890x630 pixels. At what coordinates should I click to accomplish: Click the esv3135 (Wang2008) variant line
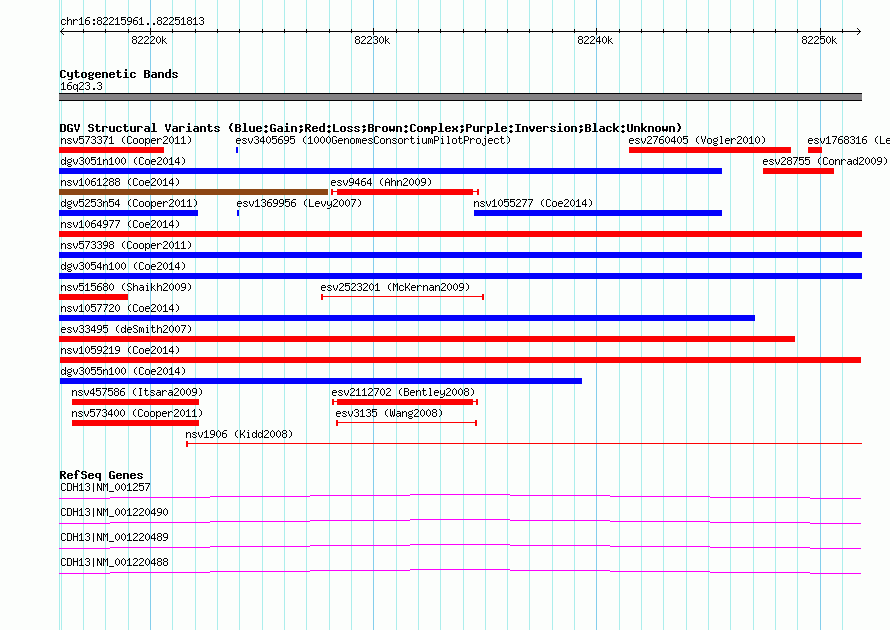pyautogui.click(x=406, y=423)
